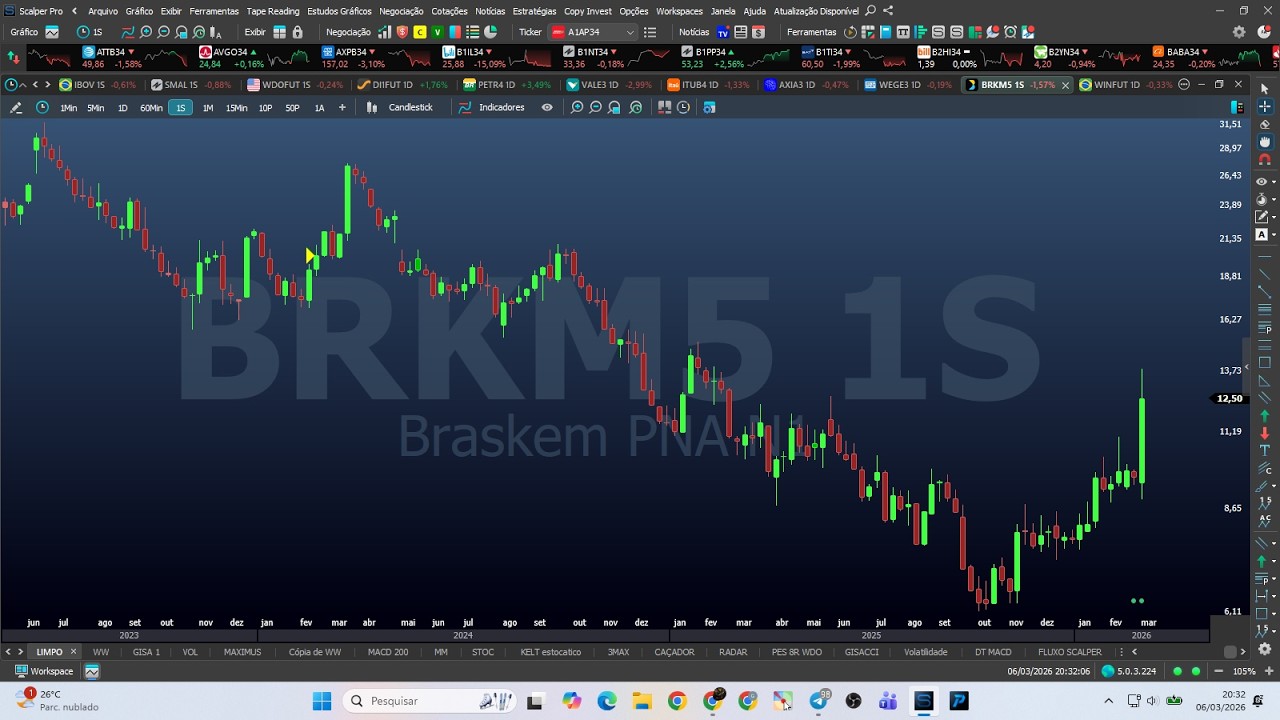This screenshot has width=1280, height=720.
Task: Click the share icon in the title bar
Action: (888, 11)
